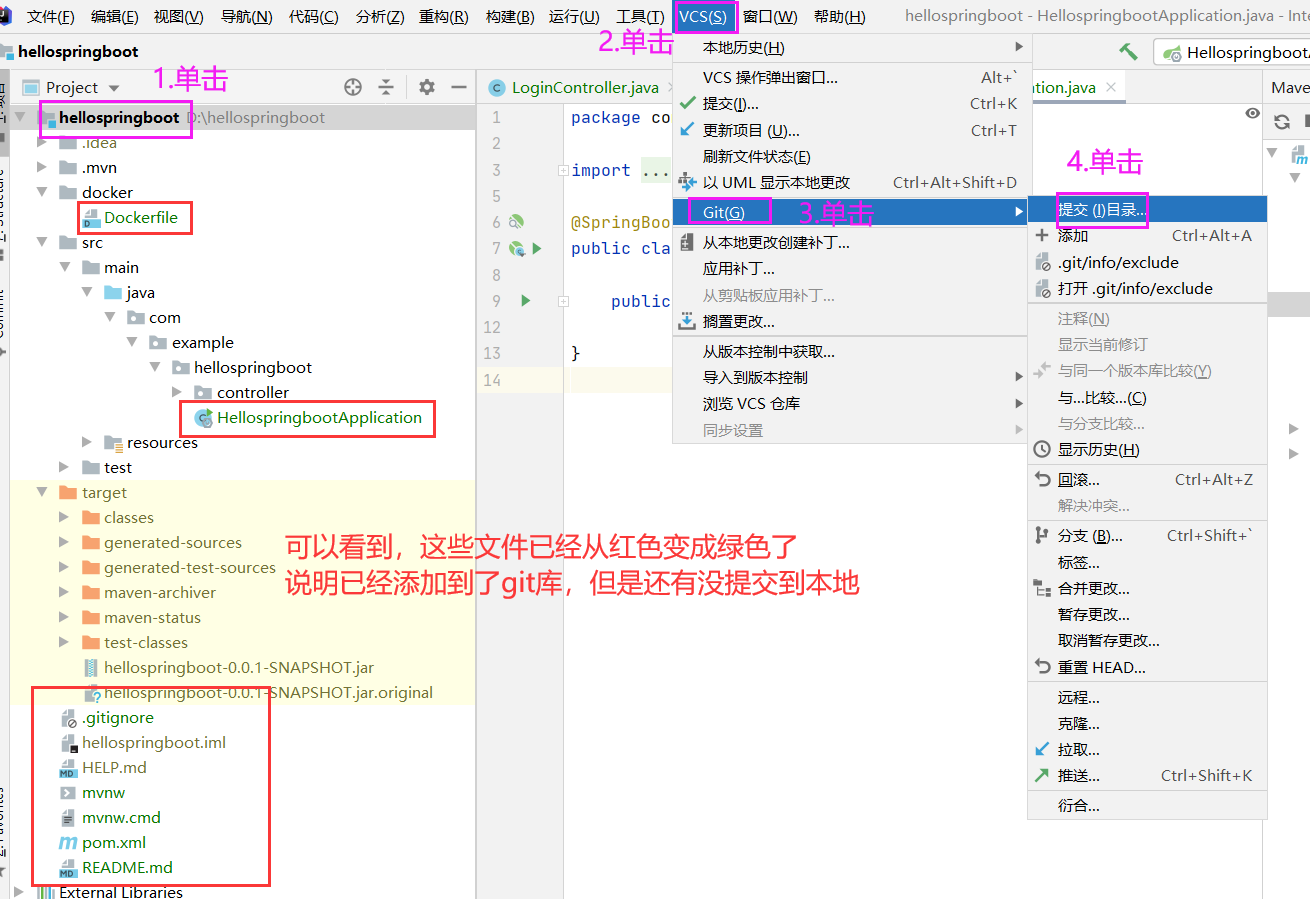Screen dimensions: 1310x899
Task: Open the 文件(F) menu
Action: pos(50,16)
